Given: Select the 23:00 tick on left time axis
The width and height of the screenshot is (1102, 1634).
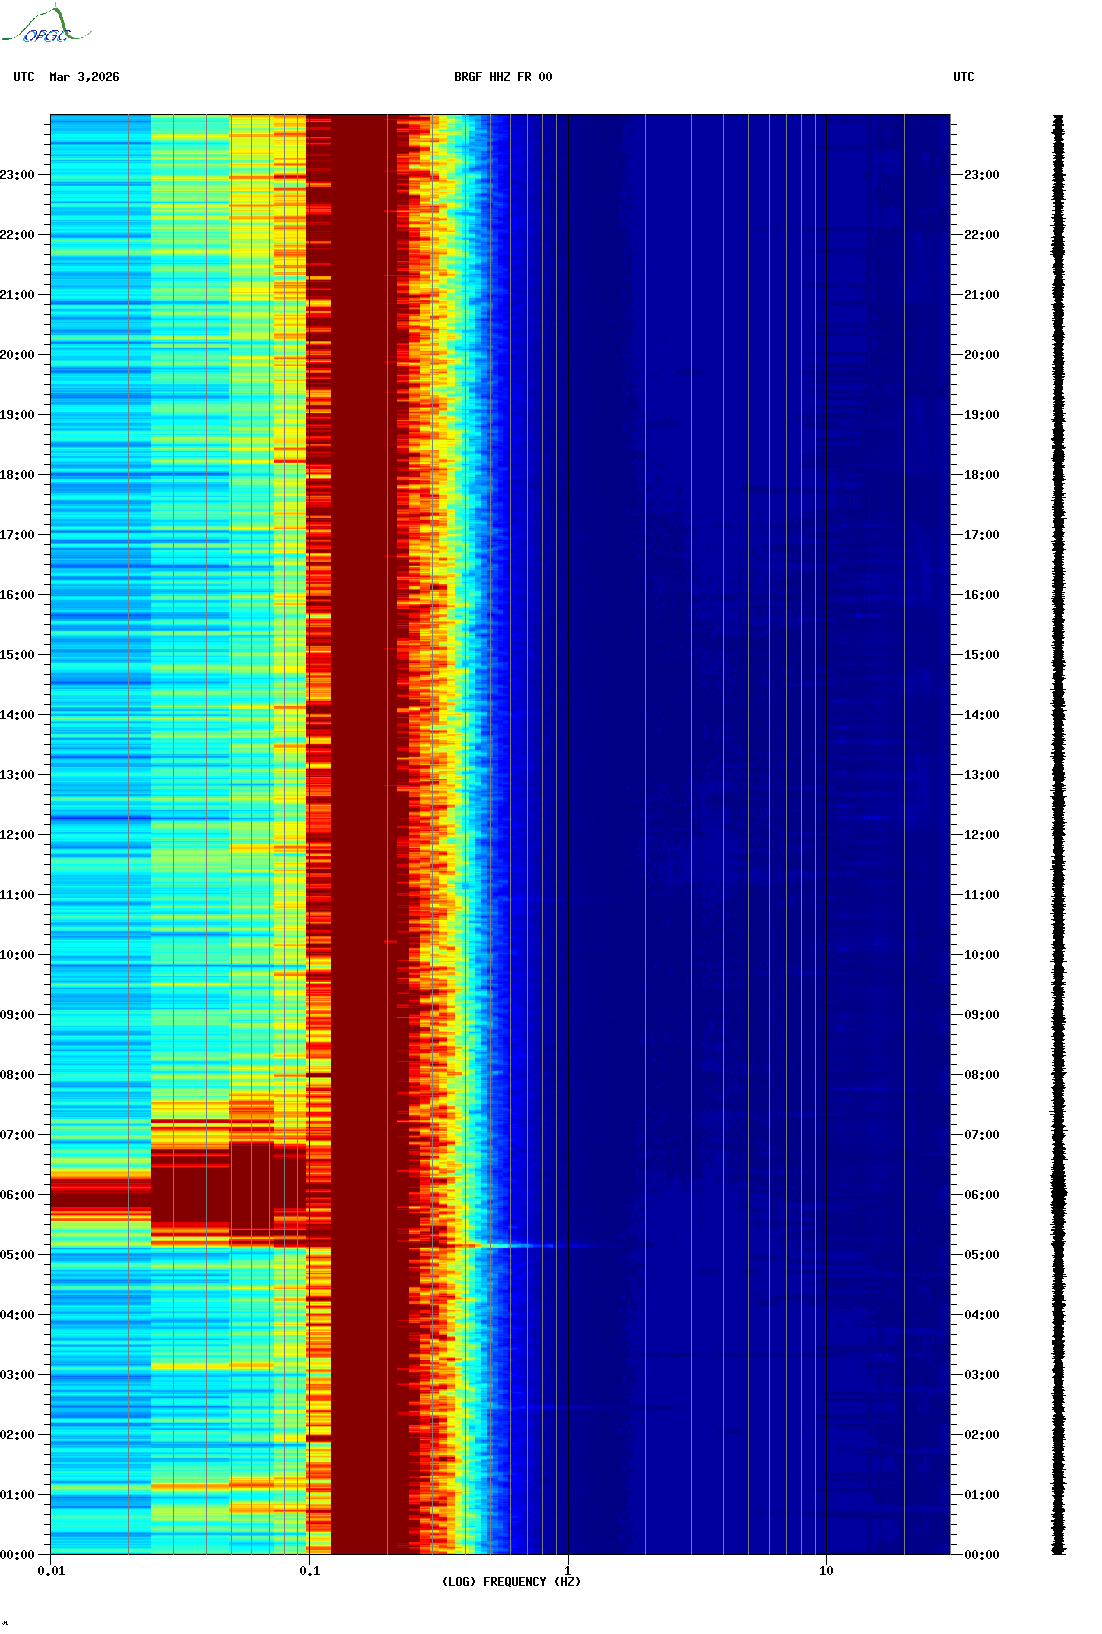Looking at the screenshot, I should (18, 175).
